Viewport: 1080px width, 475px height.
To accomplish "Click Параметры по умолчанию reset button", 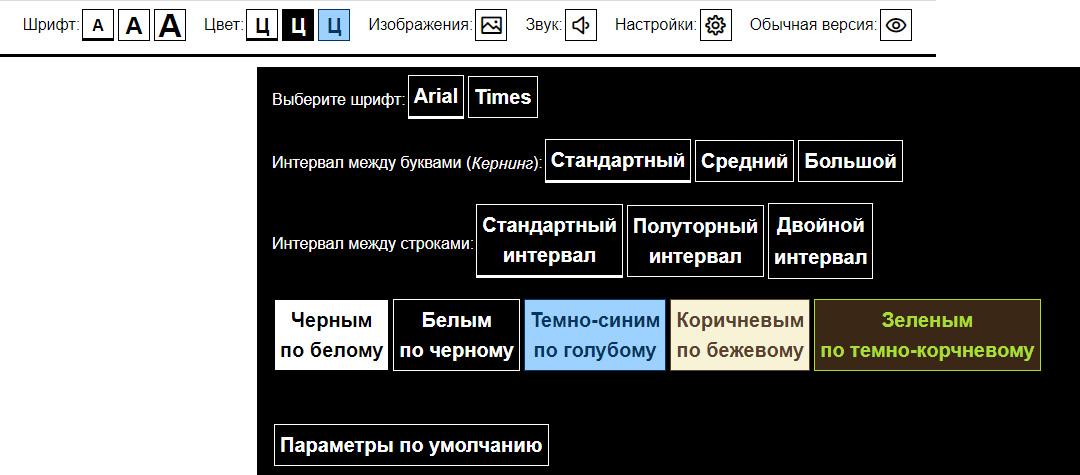I will point(412,445).
